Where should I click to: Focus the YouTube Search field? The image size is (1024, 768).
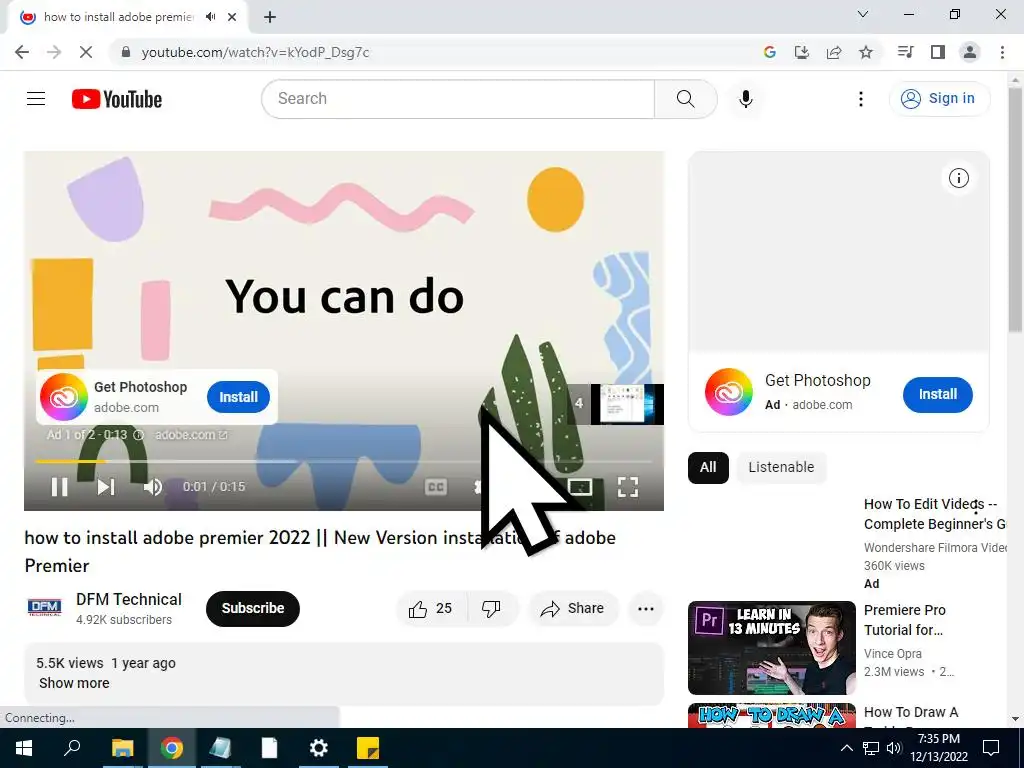pos(458,99)
